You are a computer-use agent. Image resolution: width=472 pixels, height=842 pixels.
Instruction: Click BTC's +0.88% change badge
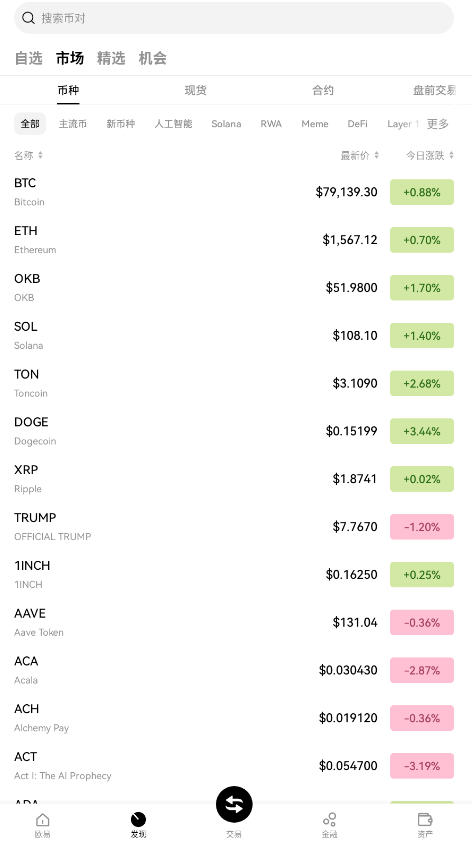[422, 192]
